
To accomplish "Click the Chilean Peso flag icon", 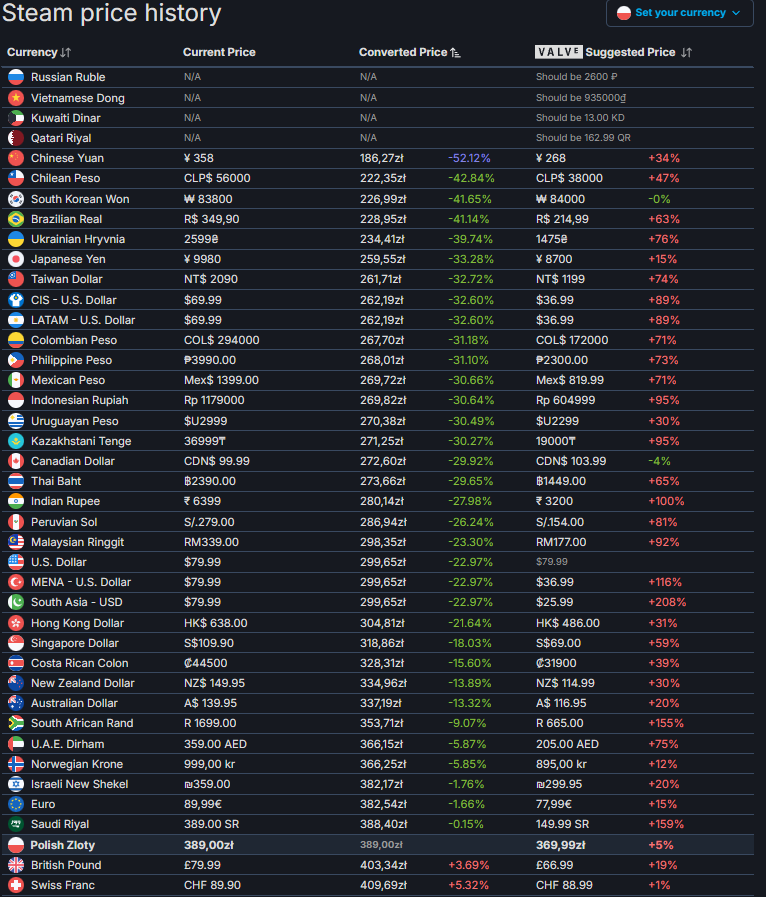I will pos(16,178).
